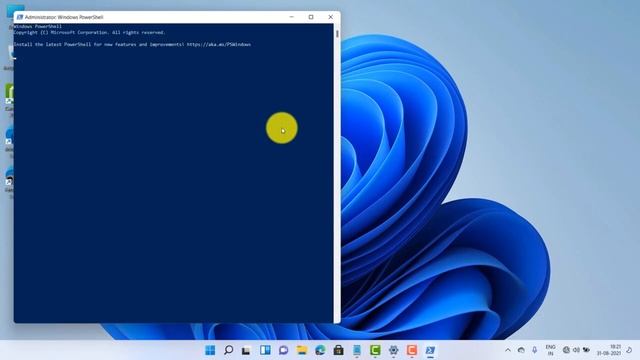Select PowerShell icon on taskbar

(x=430, y=350)
